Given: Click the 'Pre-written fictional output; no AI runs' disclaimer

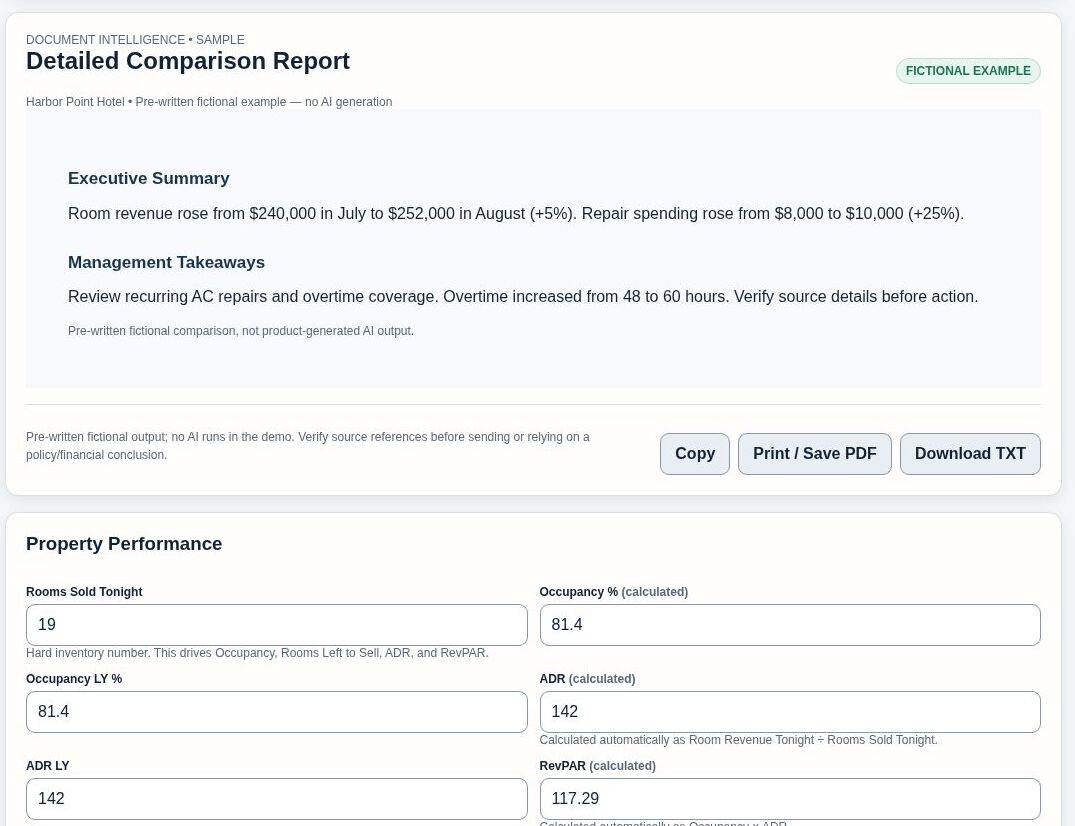Looking at the screenshot, I should point(308,446).
